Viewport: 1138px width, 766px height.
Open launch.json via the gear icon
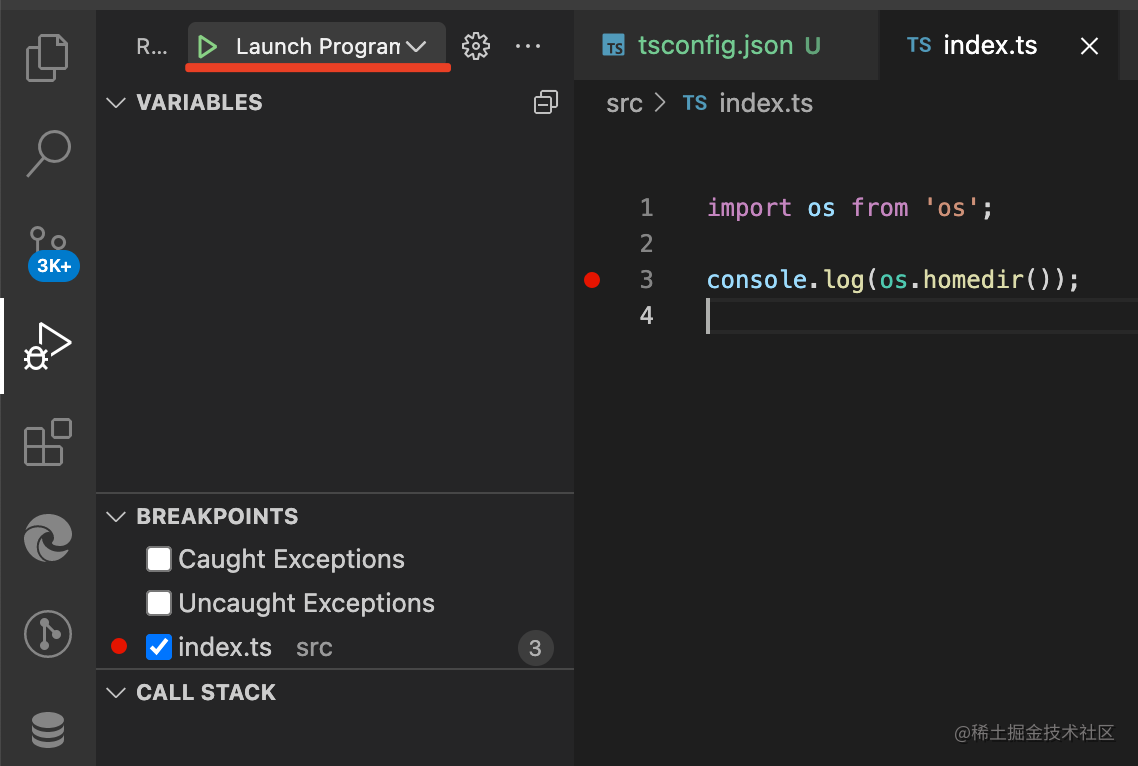pos(476,46)
